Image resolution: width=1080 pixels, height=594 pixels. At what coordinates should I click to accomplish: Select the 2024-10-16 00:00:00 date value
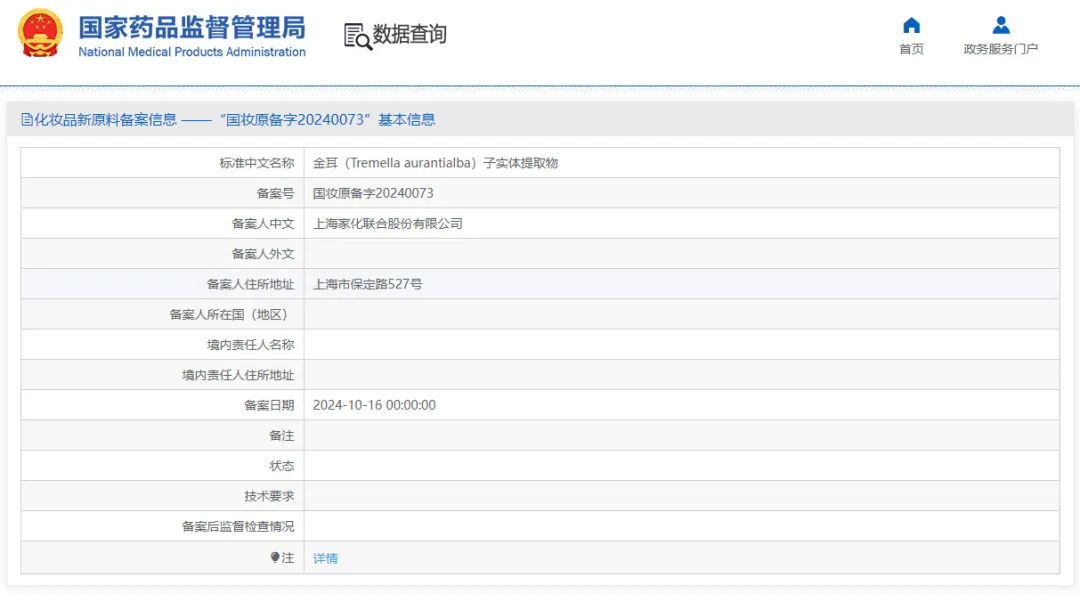(x=374, y=405)
